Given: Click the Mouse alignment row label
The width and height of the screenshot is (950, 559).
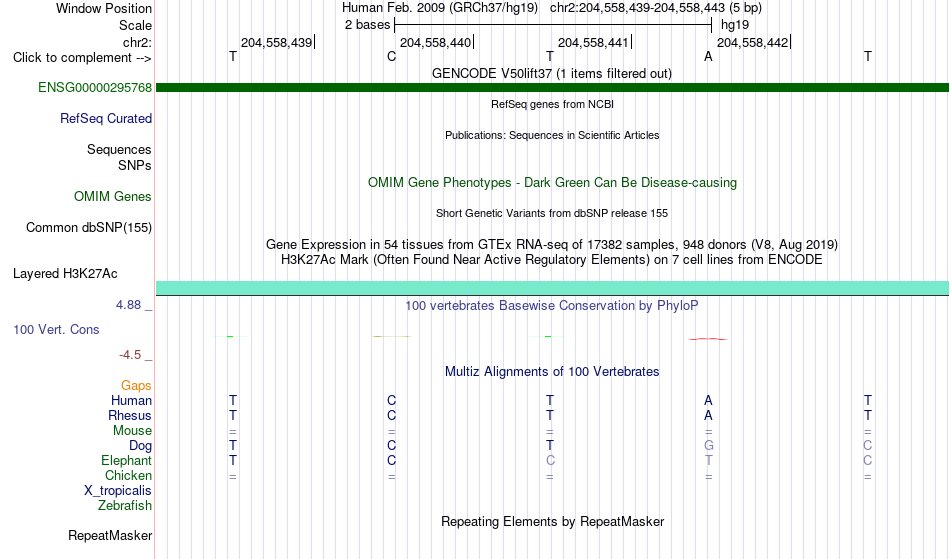Looking at the screenshot, I should pos(133,431).
